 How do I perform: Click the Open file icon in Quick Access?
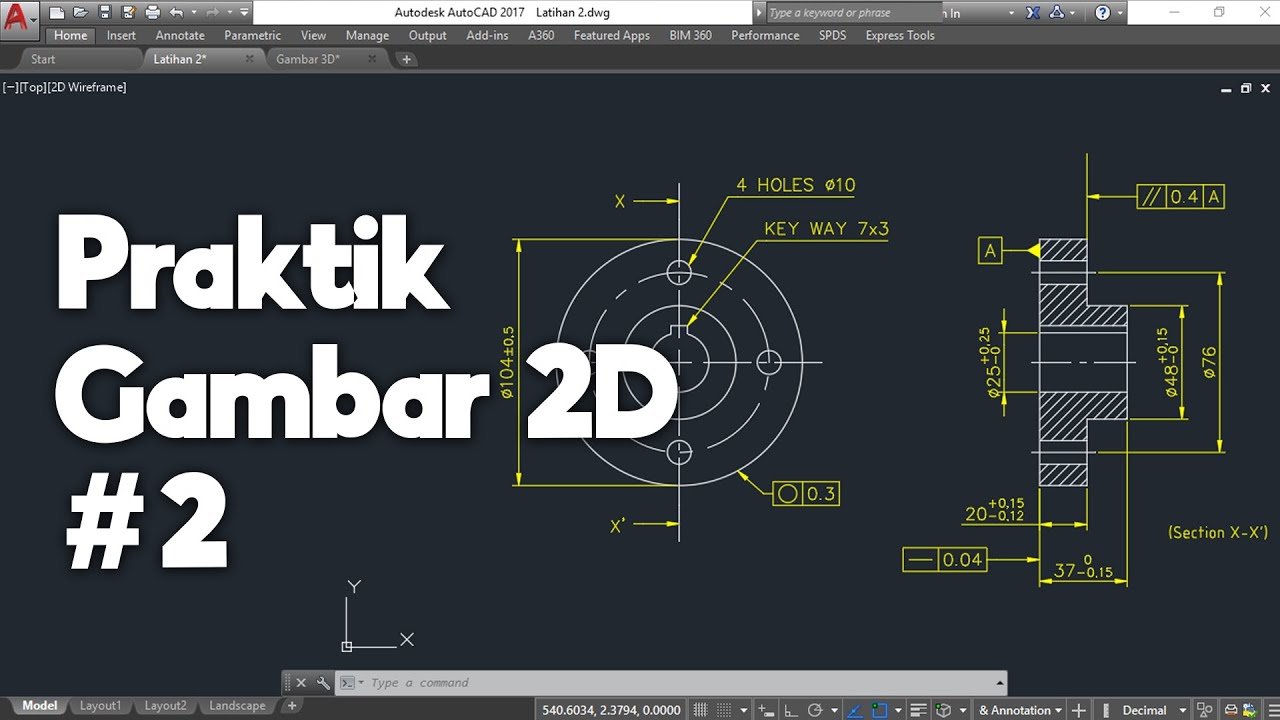[x=80, y=13]
